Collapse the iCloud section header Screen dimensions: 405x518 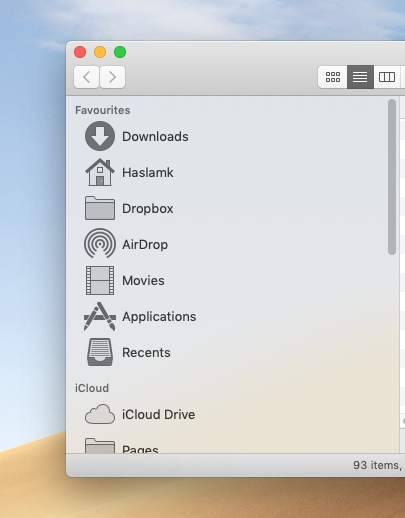[x=92, y=388]
